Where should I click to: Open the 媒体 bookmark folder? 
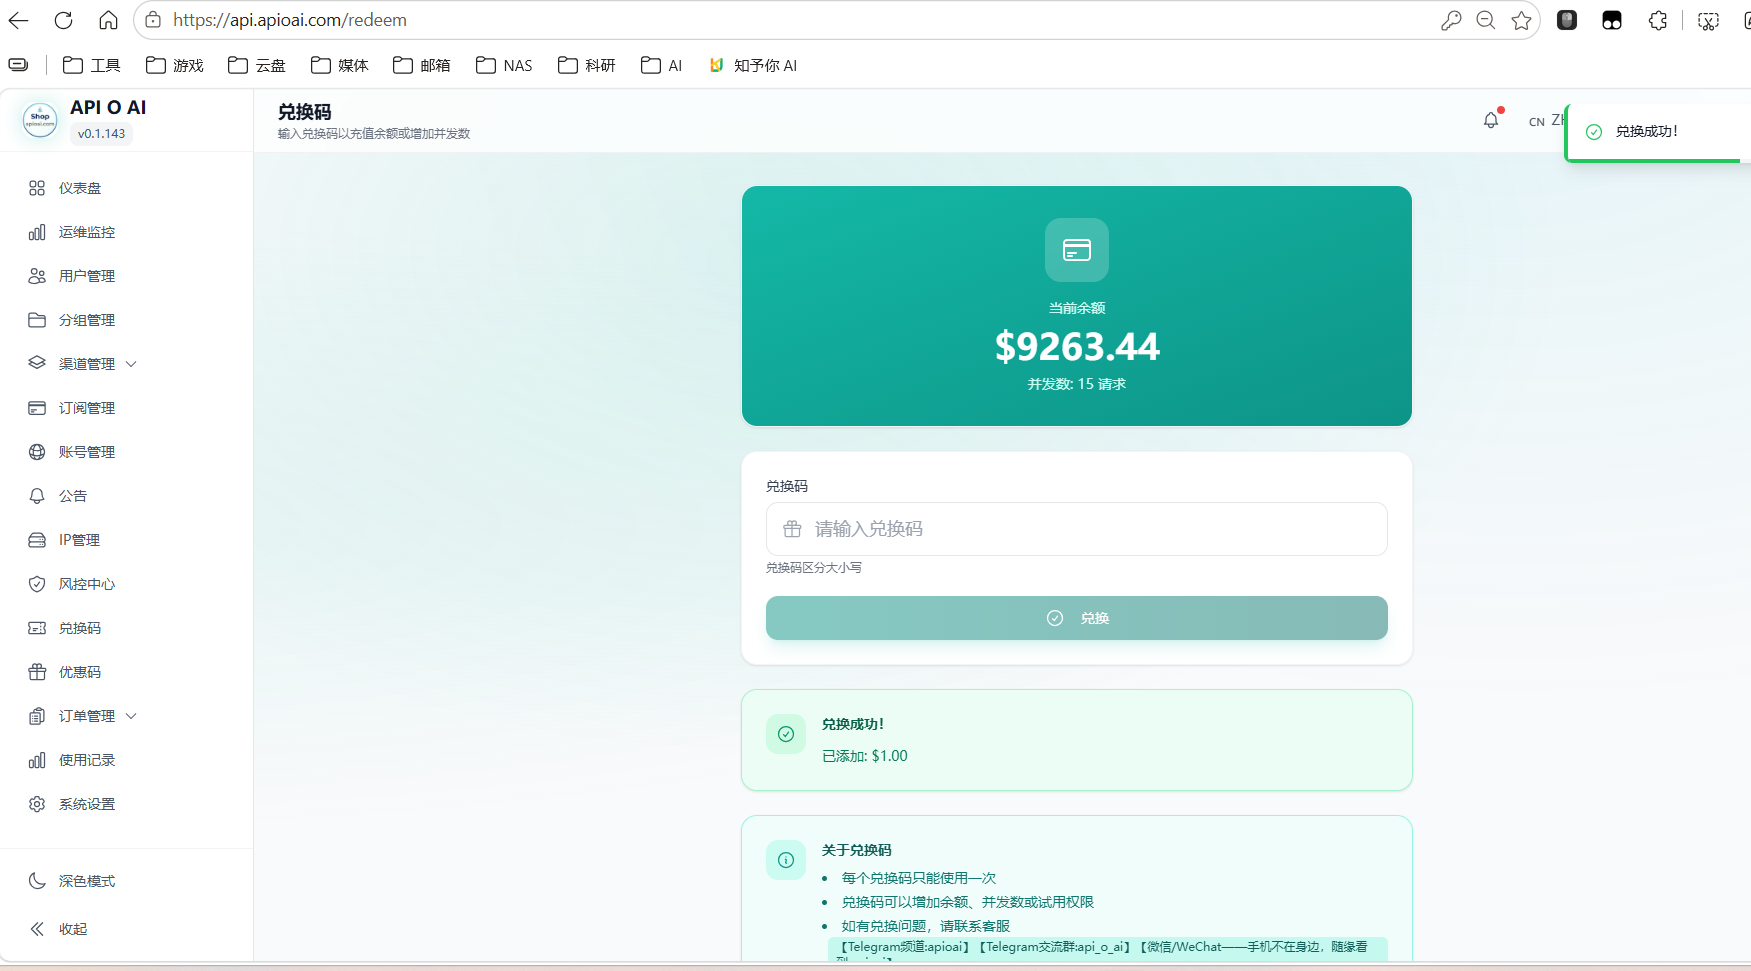point(339,65)
